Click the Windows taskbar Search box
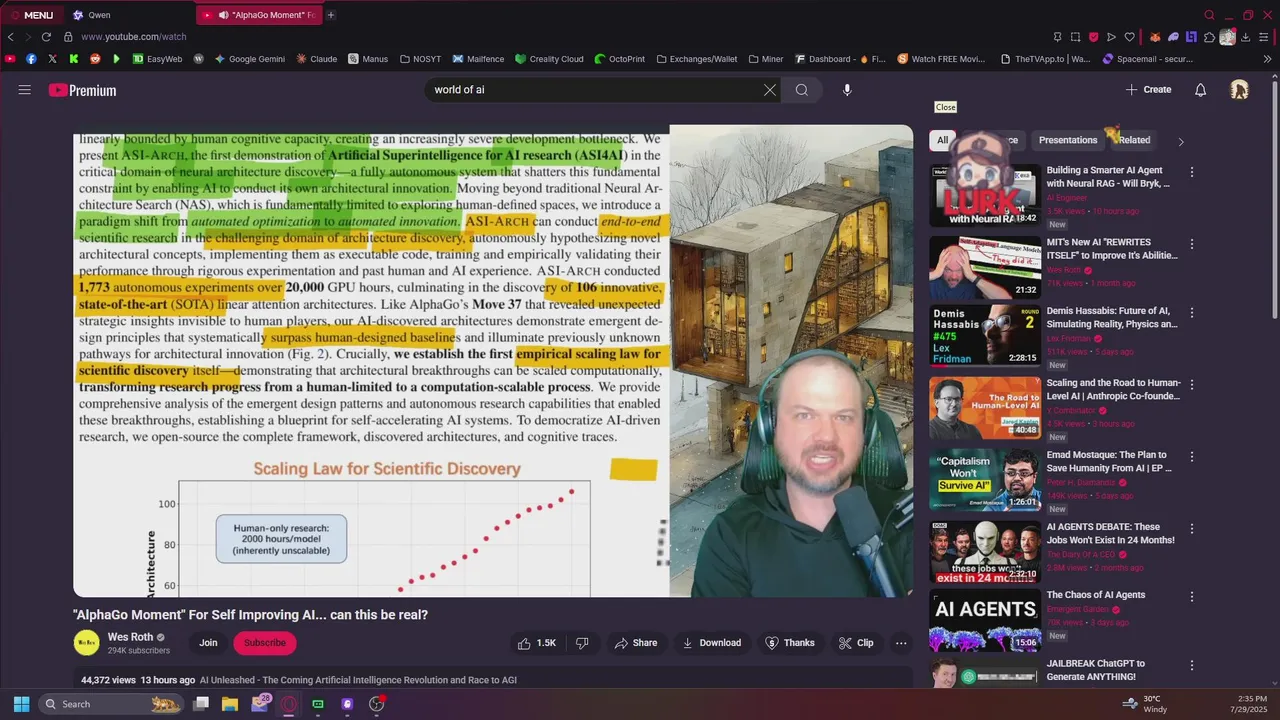1280x720 pixels. 110,704
